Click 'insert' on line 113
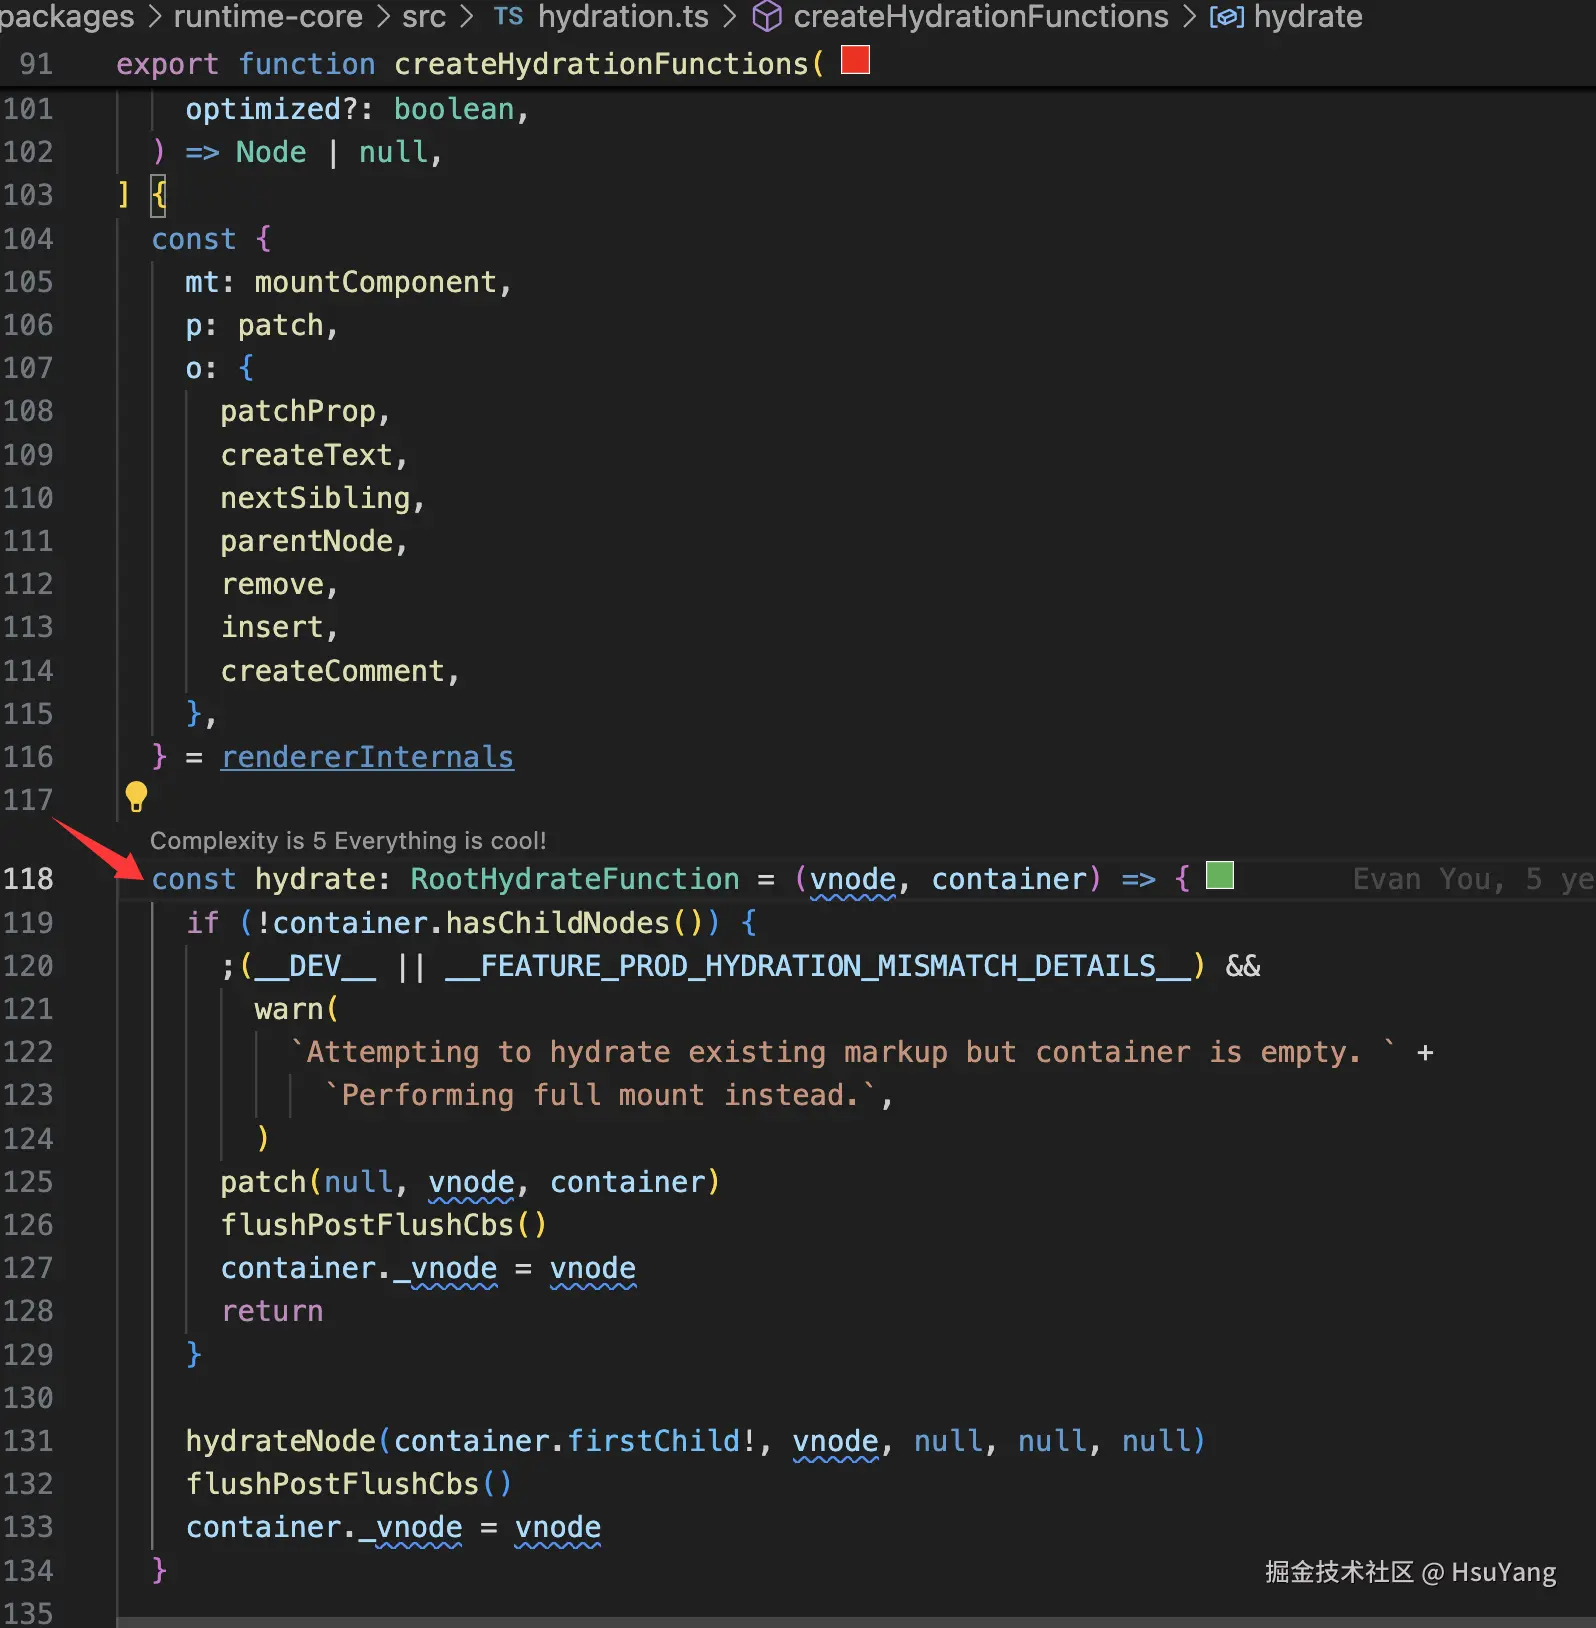Image resolution: width=1596 pixels, height=1628 pixels. [272, 627]
